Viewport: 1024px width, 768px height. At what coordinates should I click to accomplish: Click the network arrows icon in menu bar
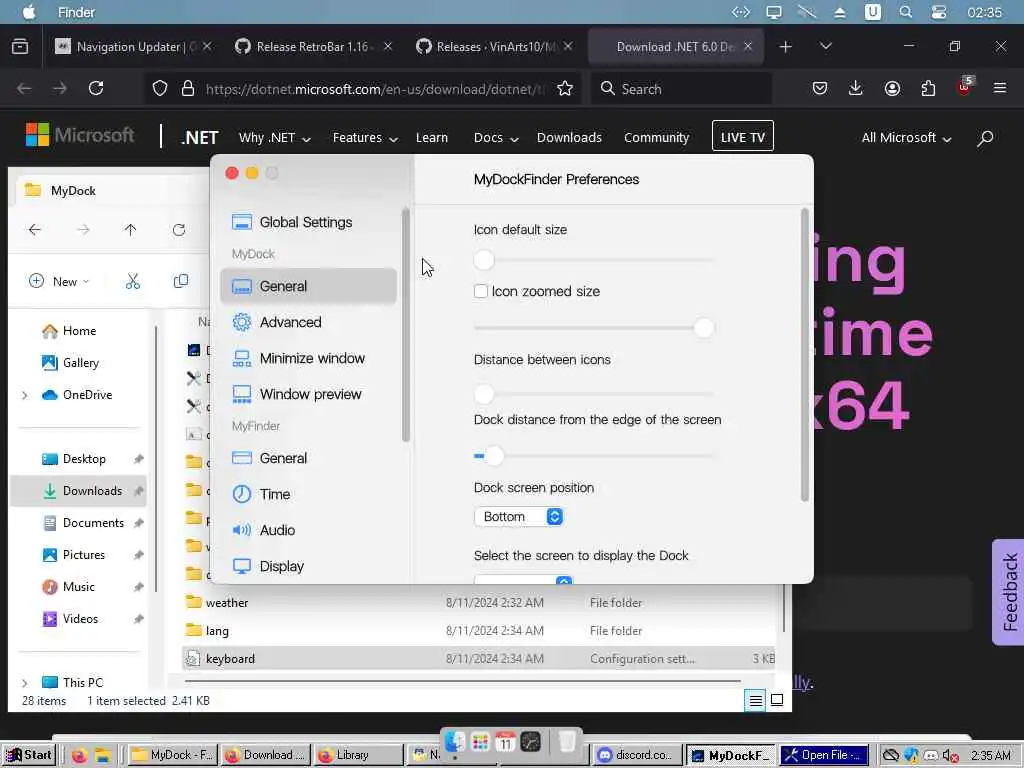741,12
